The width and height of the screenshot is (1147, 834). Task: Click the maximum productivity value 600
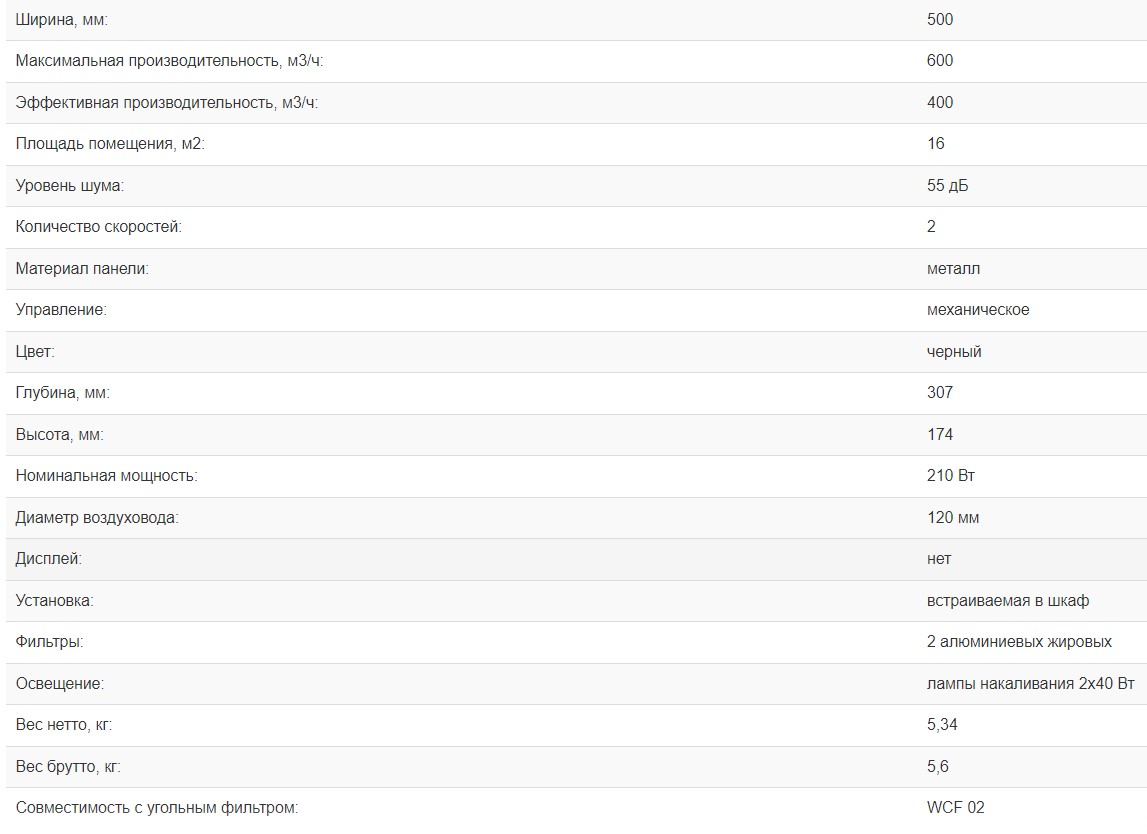point(940,61)
